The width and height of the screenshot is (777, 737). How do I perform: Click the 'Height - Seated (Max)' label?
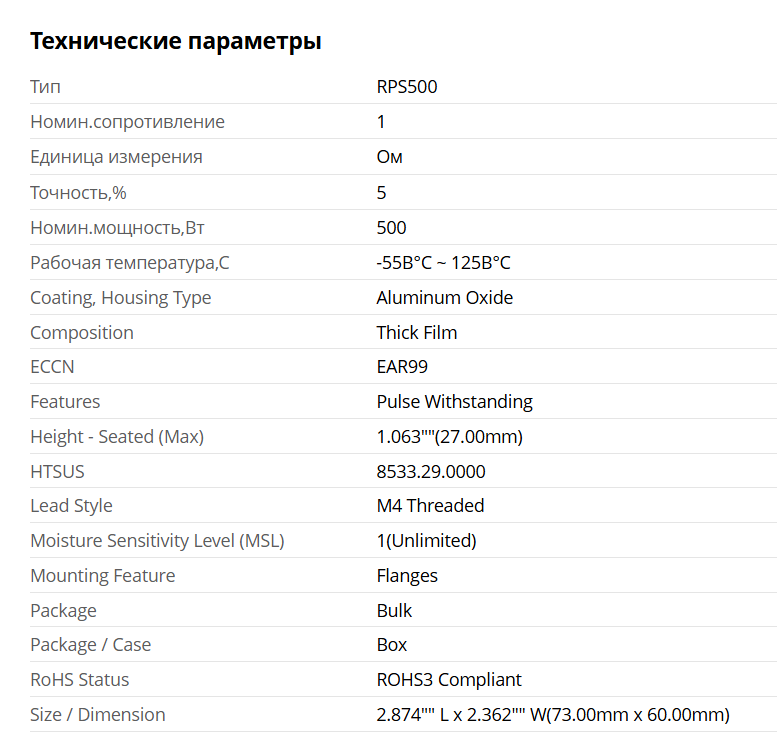click(x=117, y=437)
